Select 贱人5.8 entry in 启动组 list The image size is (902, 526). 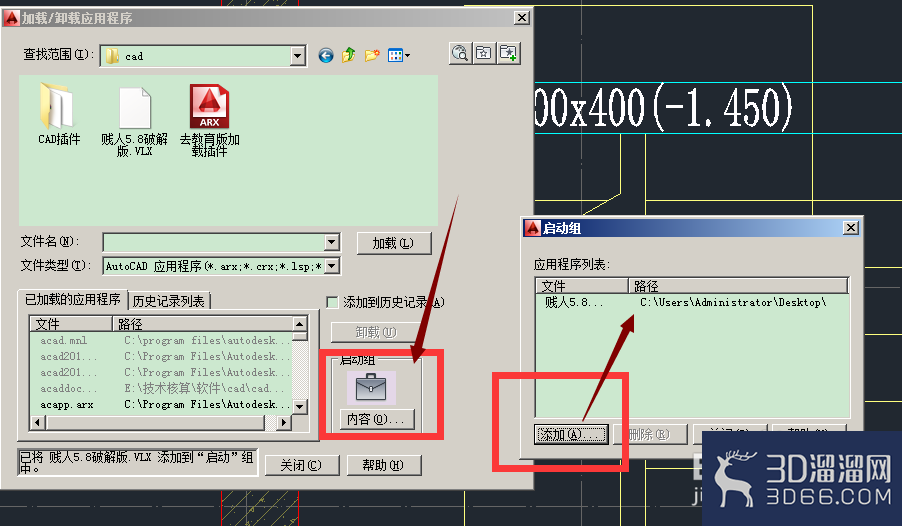(692, 302)
